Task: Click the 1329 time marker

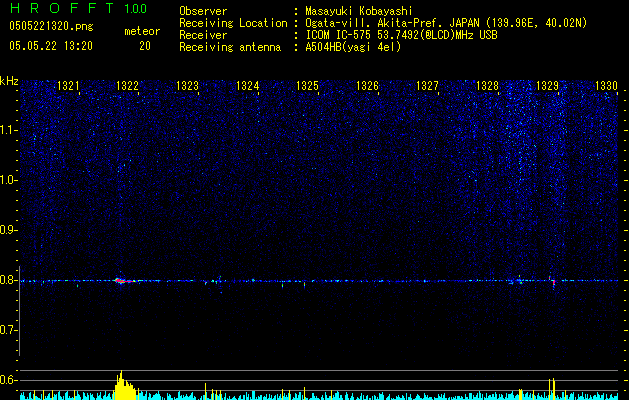Action: pos(547,86)
